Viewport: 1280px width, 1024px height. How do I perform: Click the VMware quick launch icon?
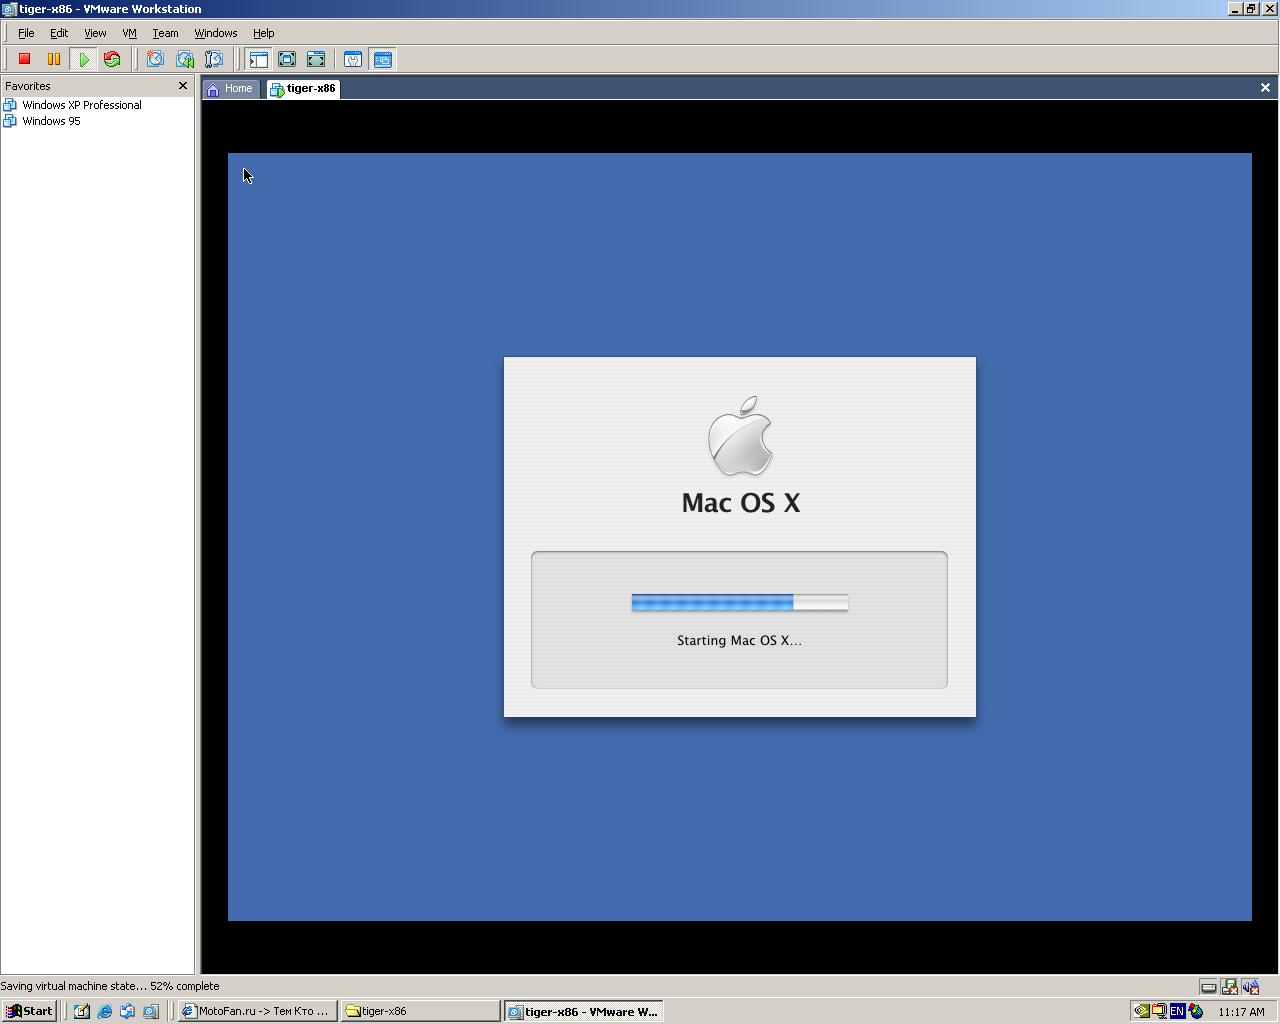(x=150, y=1011)
